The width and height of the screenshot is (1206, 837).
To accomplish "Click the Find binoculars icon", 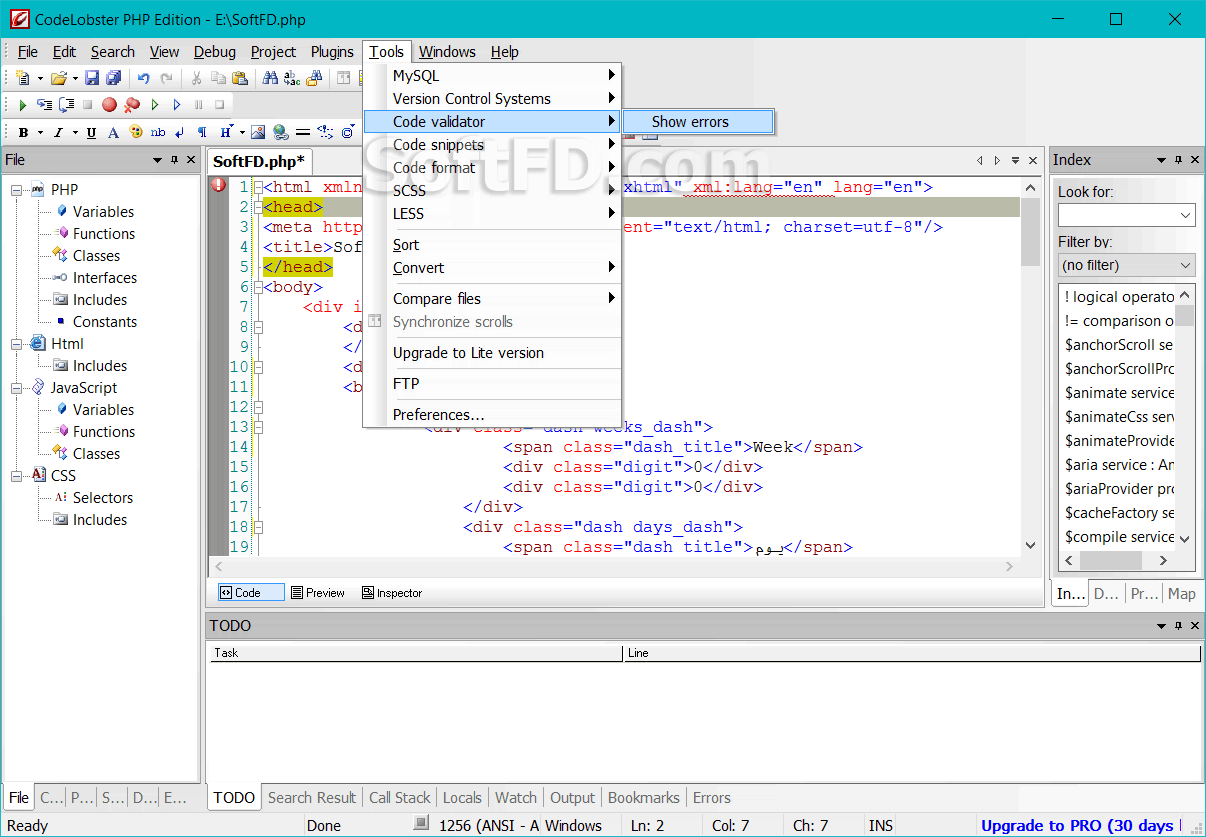I will click(x=270, y=78).
